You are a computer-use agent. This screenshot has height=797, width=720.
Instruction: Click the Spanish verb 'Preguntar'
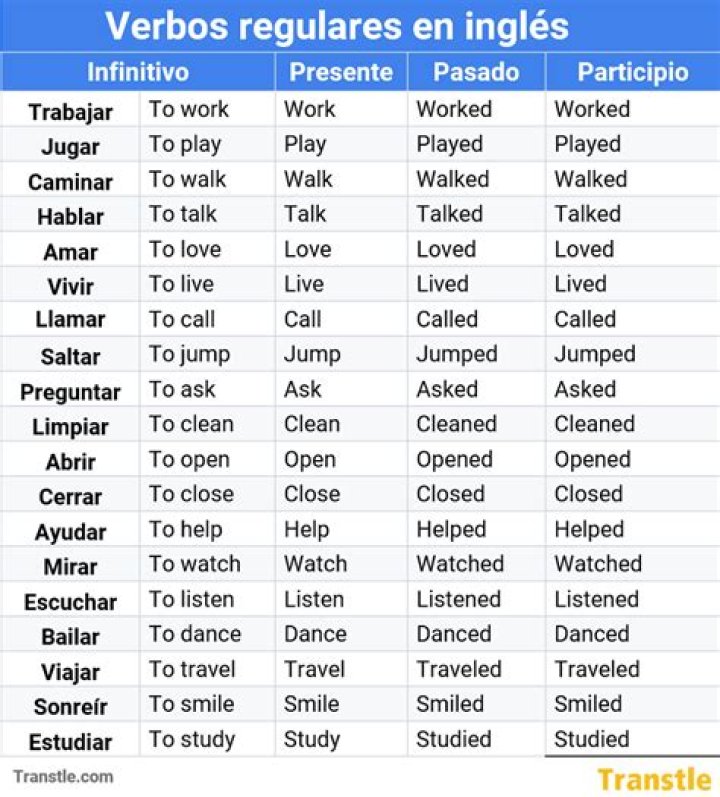click(70, 392)
